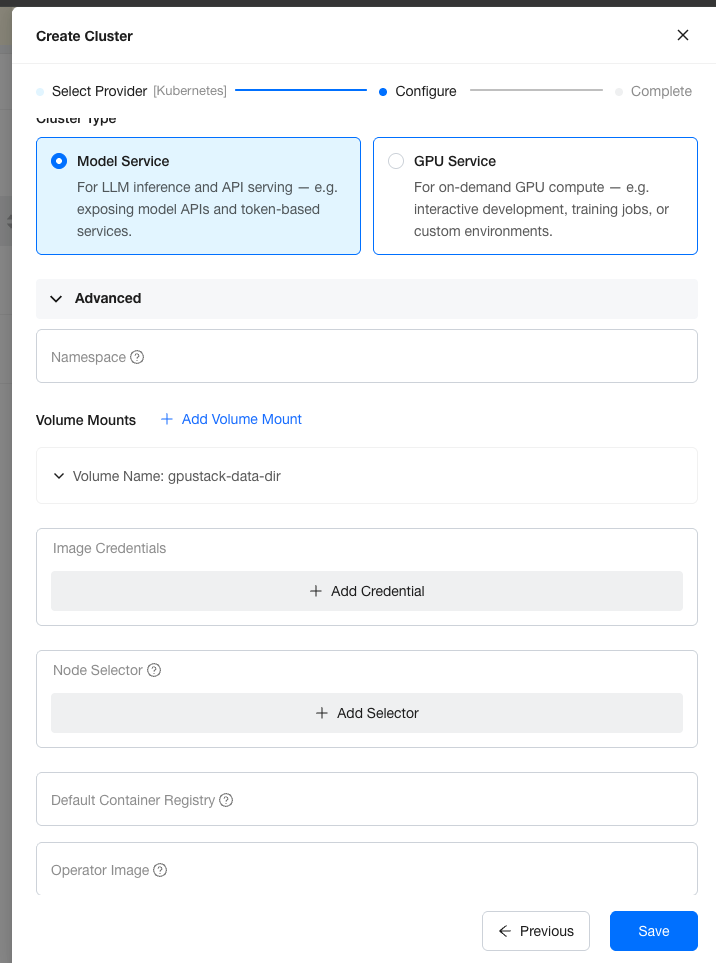Show Operator Image help icon
716x963 pixels.
click(x=160, y=870)
